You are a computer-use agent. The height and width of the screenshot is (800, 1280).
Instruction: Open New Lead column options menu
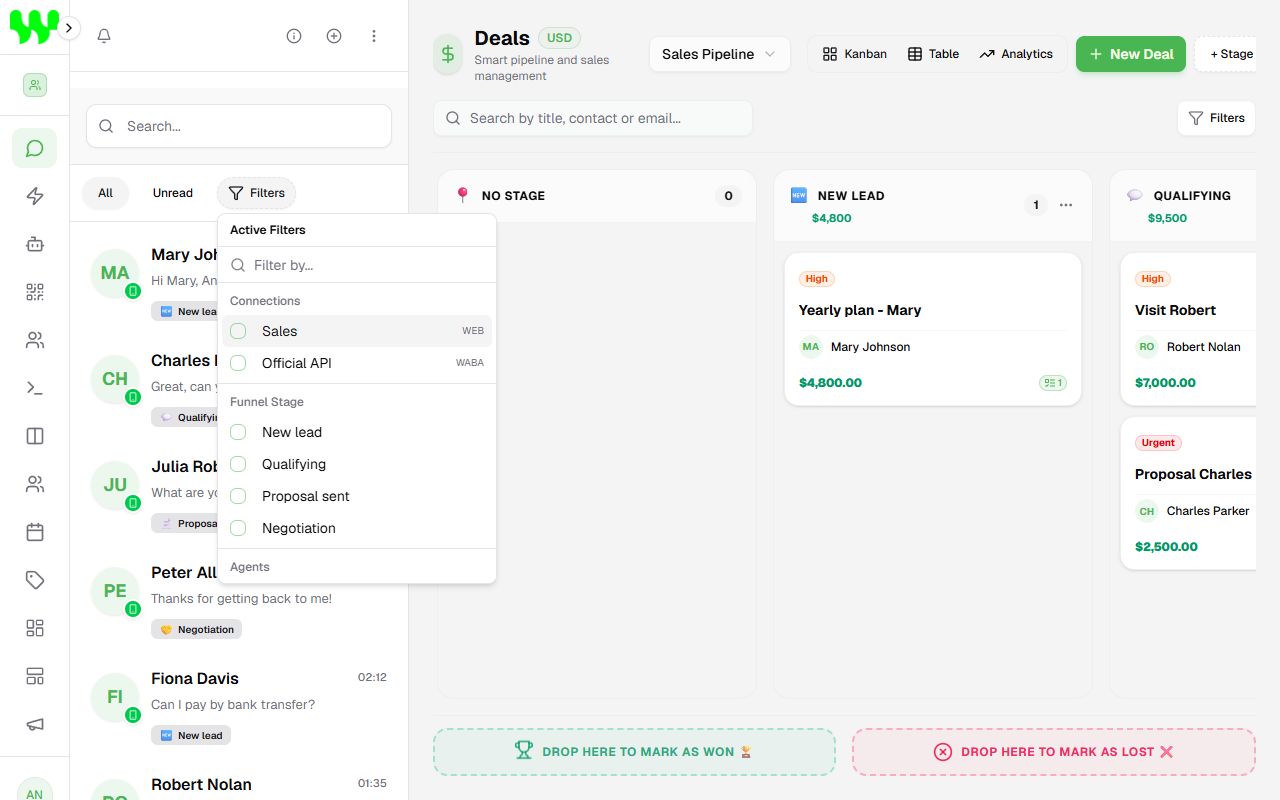[1066, 205]
